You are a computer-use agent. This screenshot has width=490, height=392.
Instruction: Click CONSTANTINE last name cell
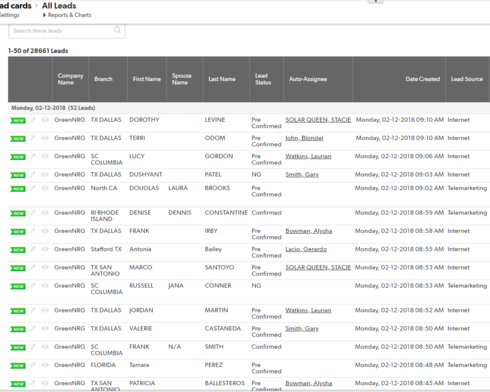coord(226,213)
